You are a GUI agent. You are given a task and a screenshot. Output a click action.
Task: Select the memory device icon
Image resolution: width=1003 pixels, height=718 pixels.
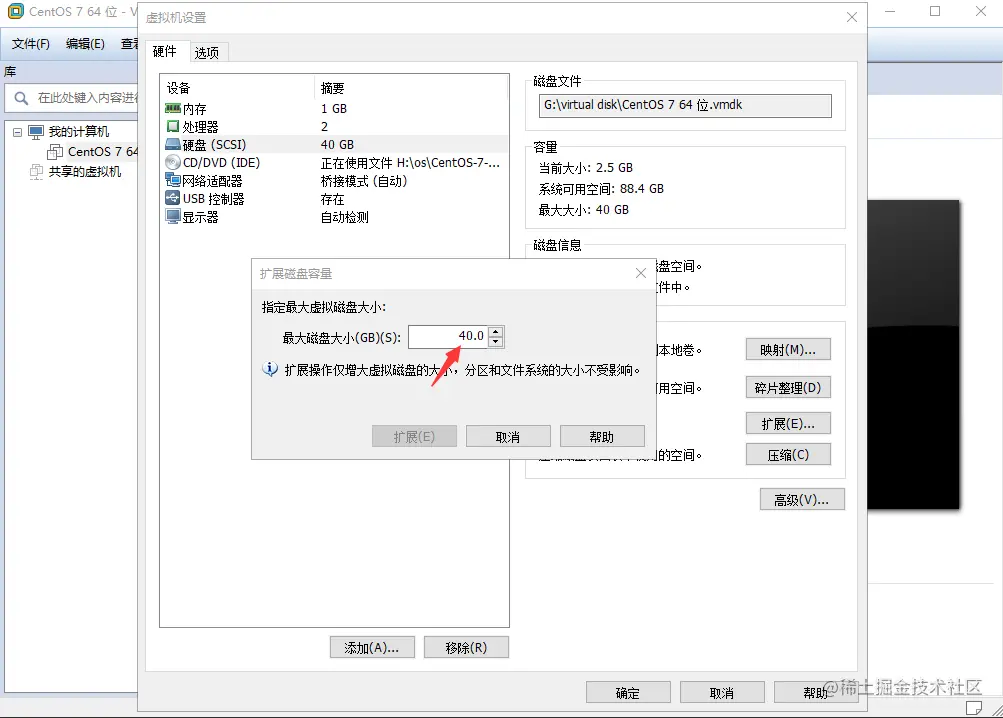(x=173, y=109)
